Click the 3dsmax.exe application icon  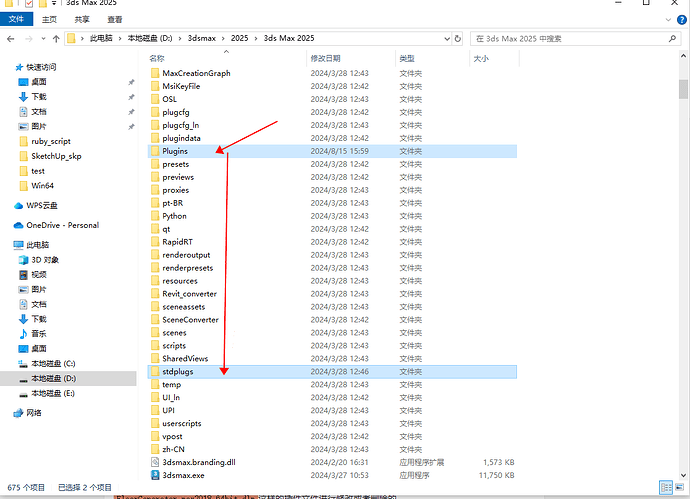coord(154,475)
